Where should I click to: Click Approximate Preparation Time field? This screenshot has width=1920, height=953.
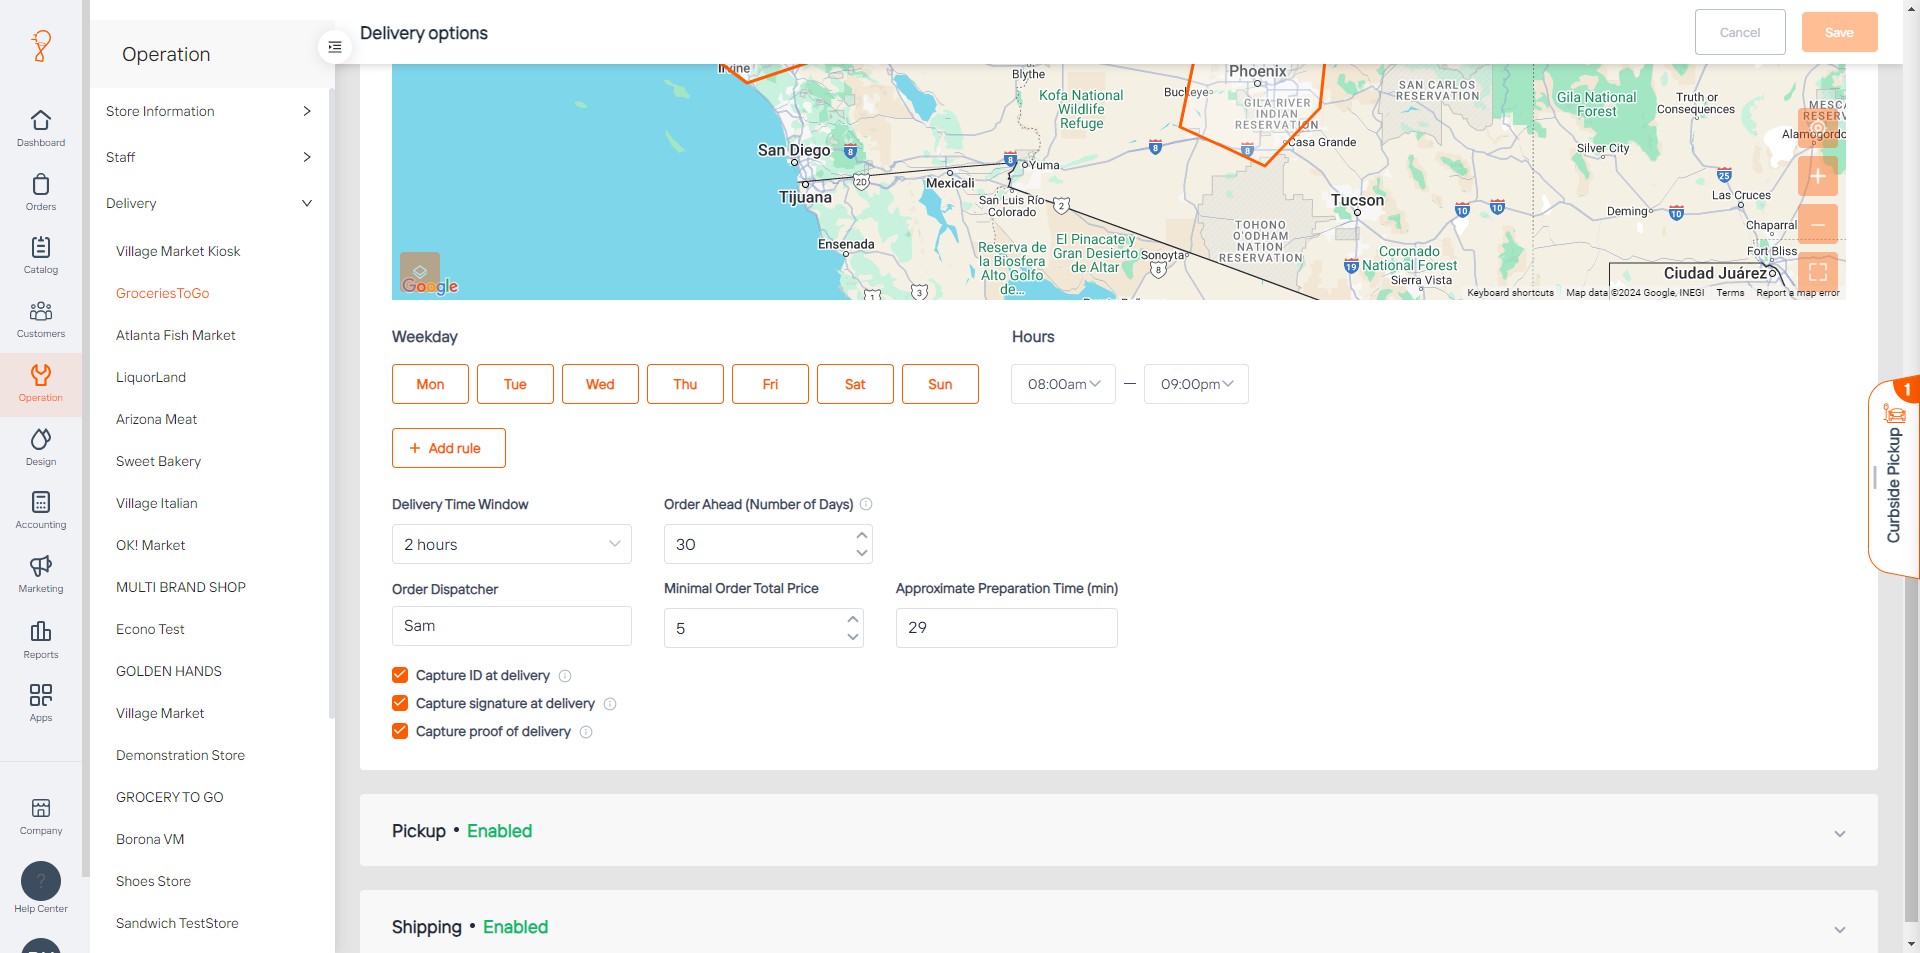pos(1007,628)
